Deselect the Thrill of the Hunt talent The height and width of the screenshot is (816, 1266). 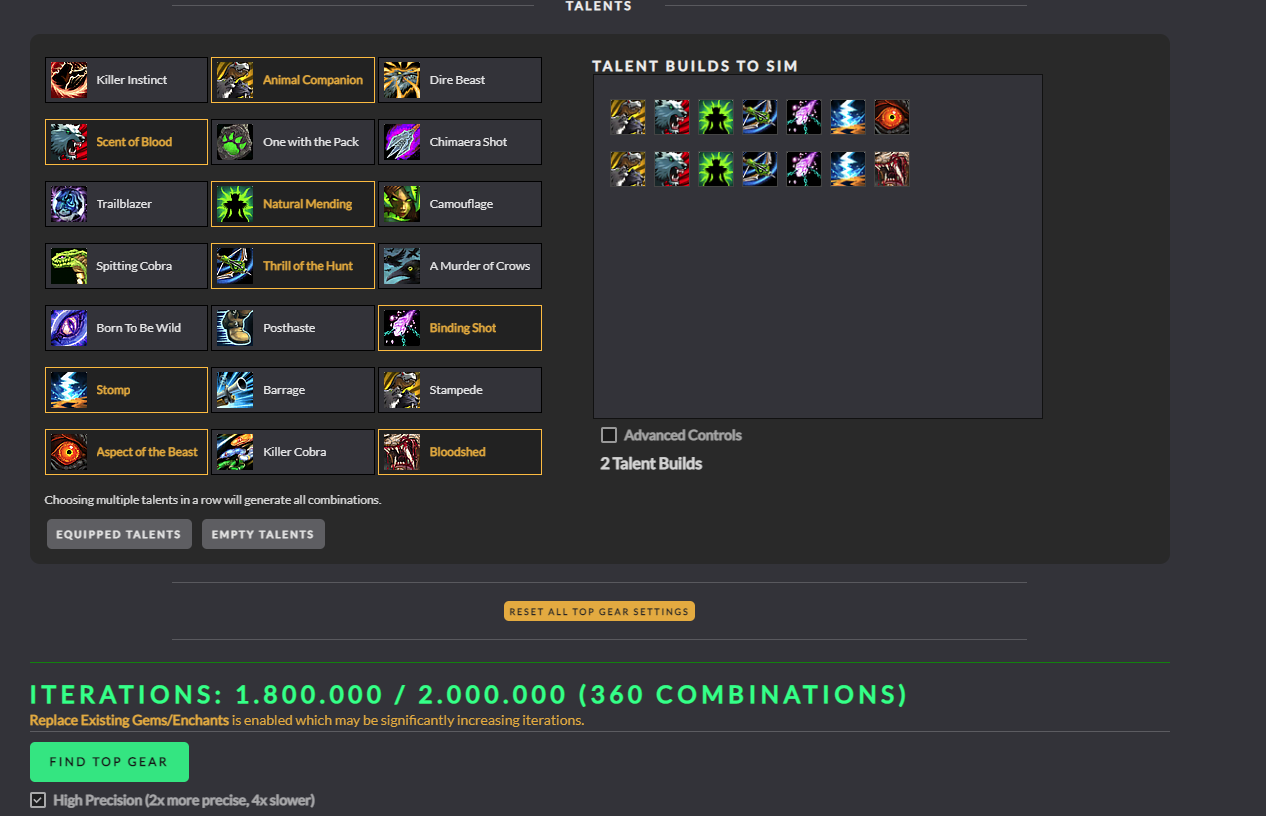click(293, 266)
